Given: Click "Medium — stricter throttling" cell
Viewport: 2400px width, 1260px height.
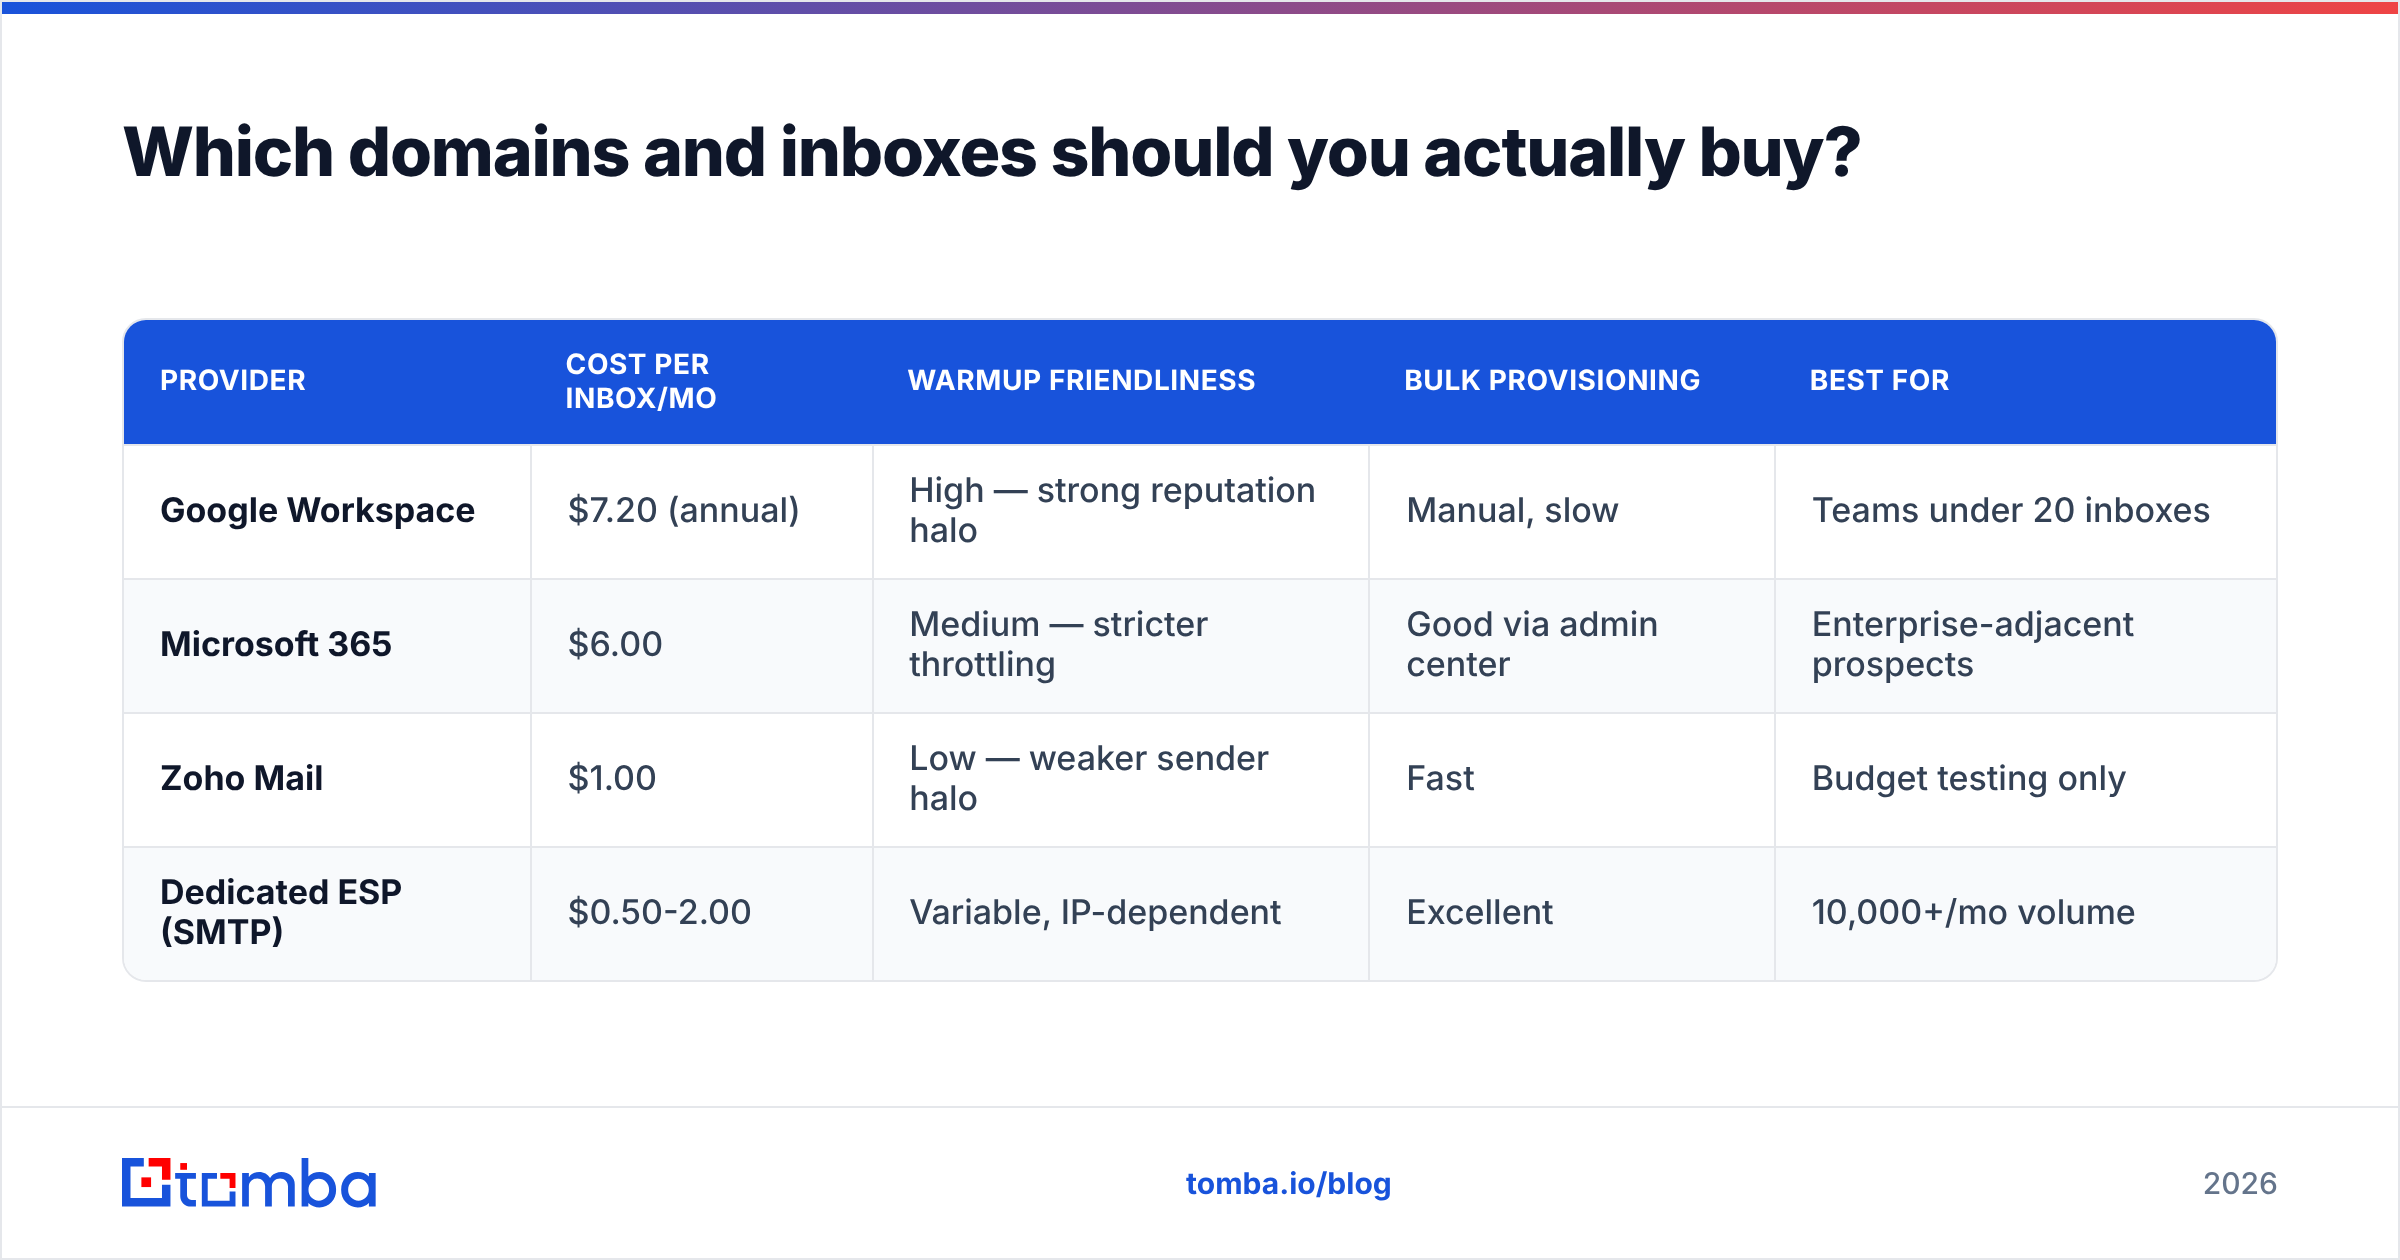Looking at the screenshot, I should pyautogui.click(x=1121, y=645).
